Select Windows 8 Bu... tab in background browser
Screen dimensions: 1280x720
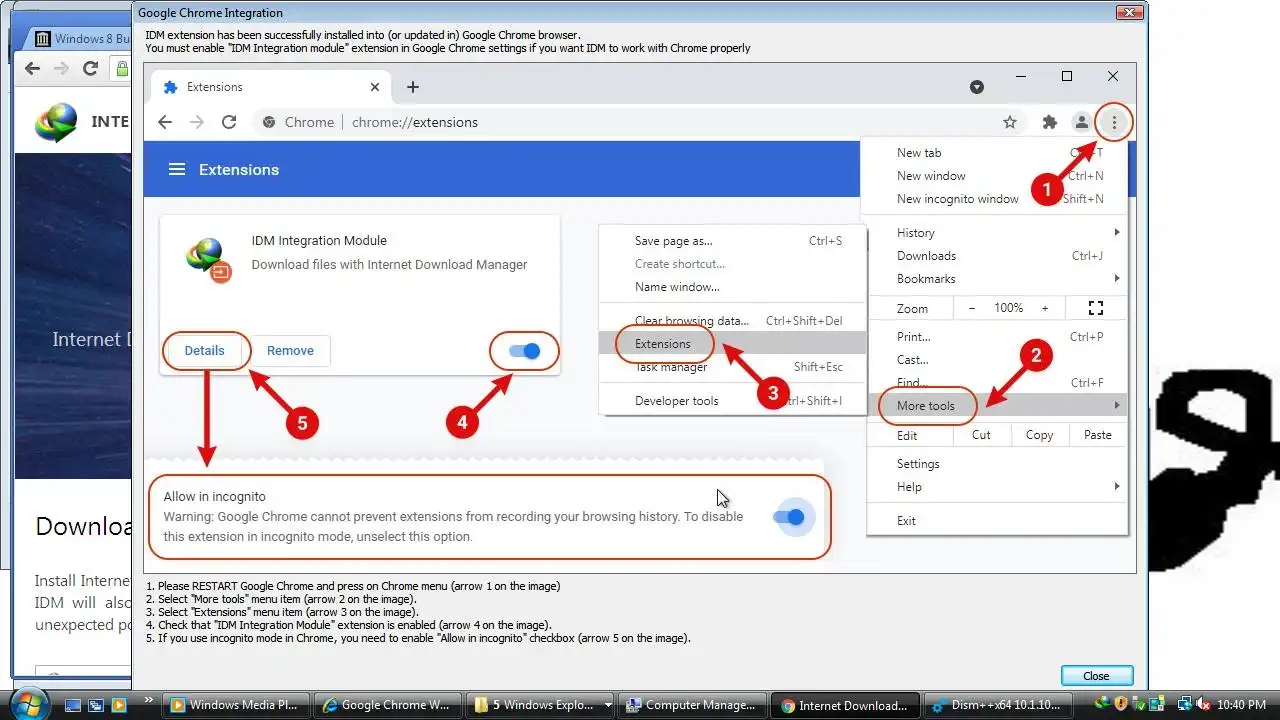click(80, 39)
